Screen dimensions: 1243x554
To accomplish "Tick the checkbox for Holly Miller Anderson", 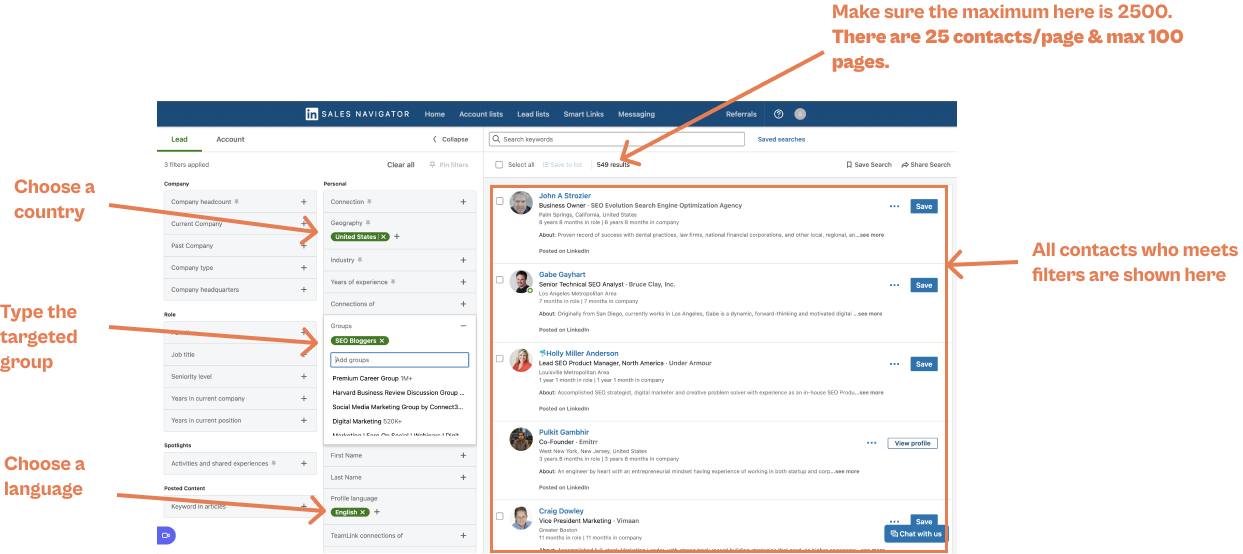I will pos(500,358).
